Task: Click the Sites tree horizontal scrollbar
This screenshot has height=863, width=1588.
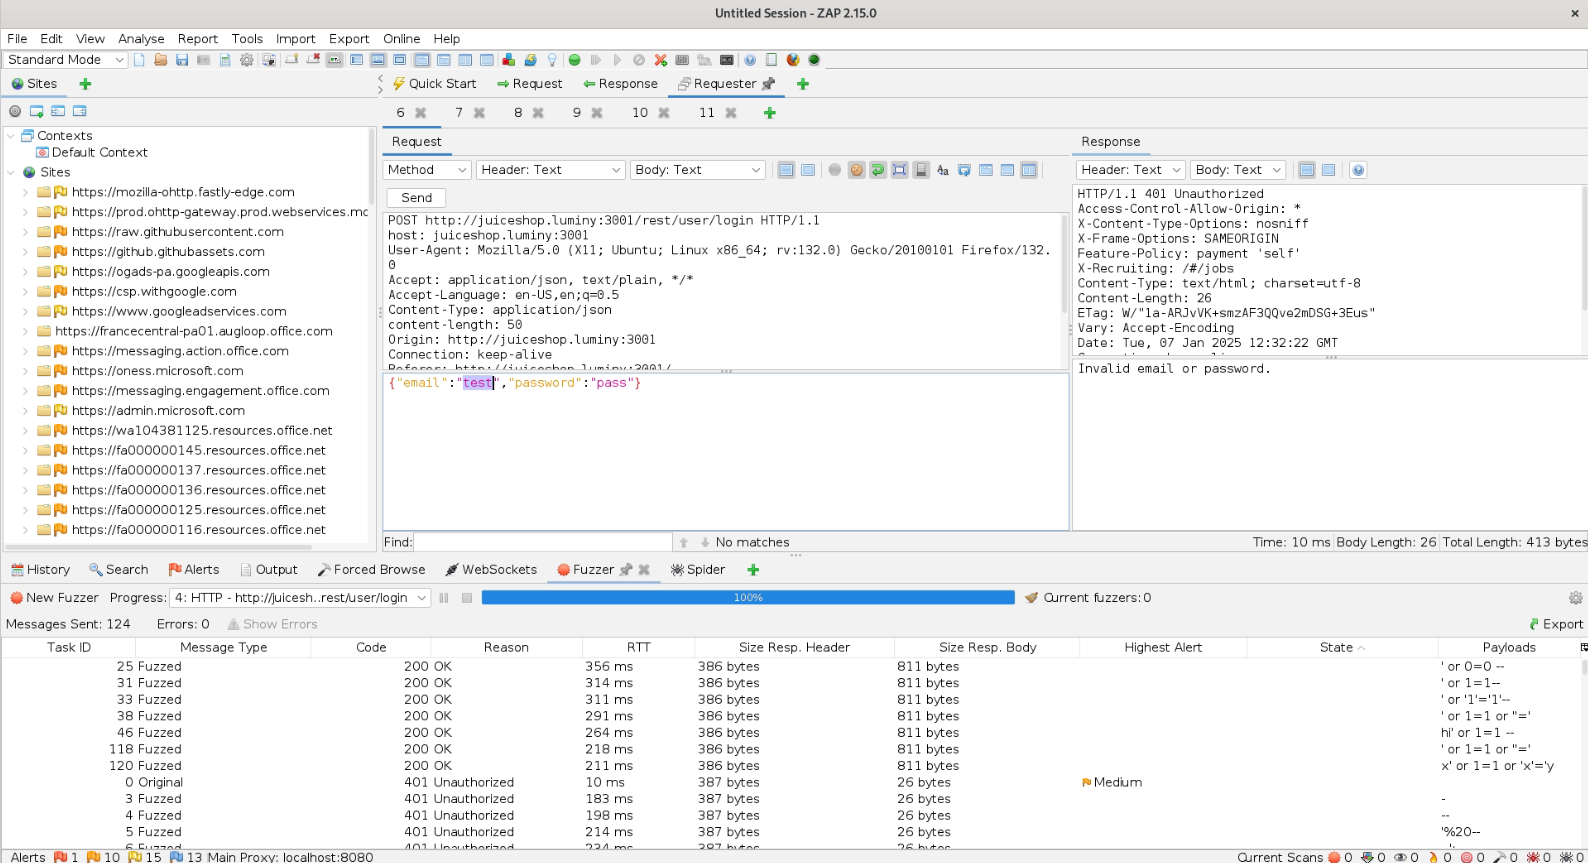Action: [x=160, y=546]
